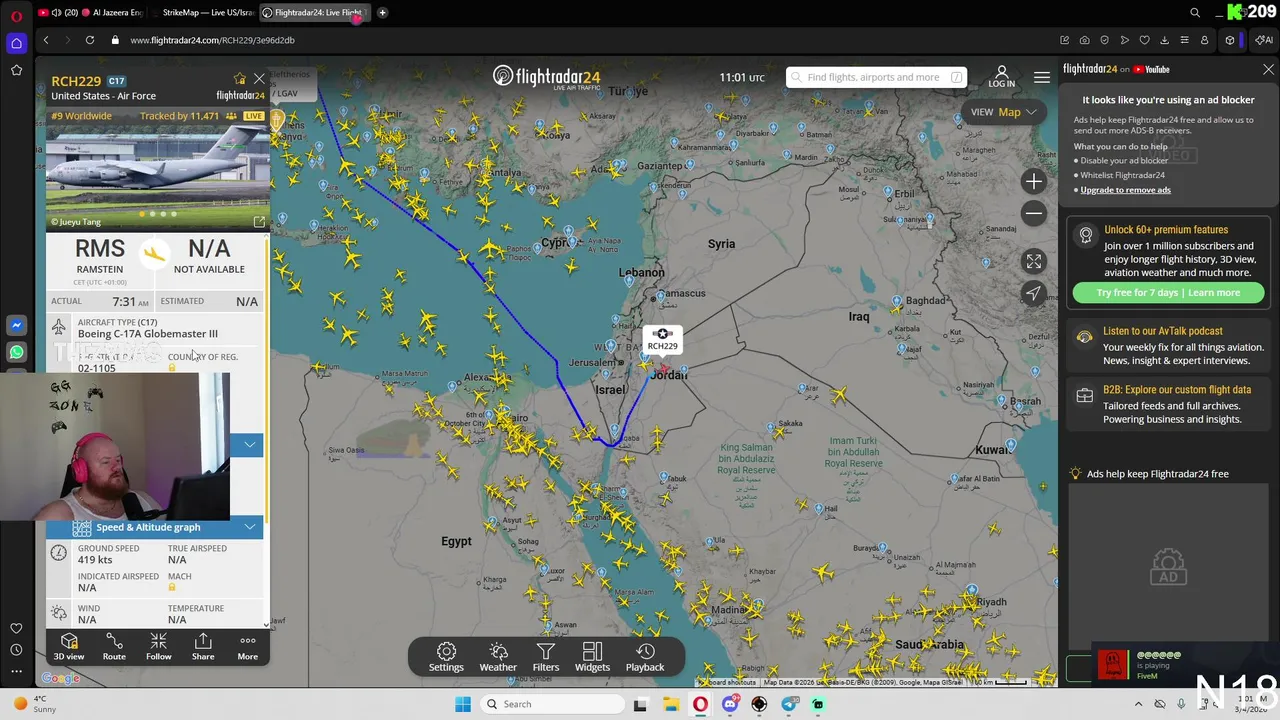The width and height of the screenshot is (1280, 720).
Task: Open Telegram from the taskbar
Action: point(789,704)
